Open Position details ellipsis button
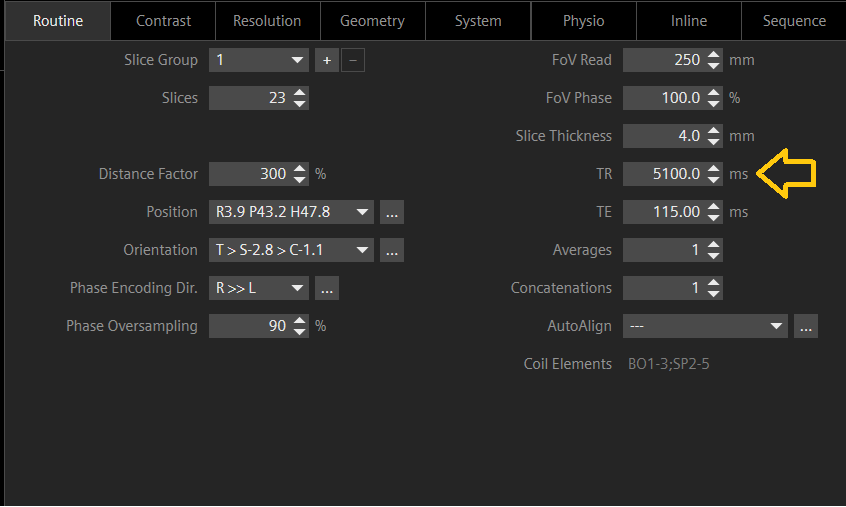Image resolution: width=846 pixels, height=507 pixels. (392, 212)
